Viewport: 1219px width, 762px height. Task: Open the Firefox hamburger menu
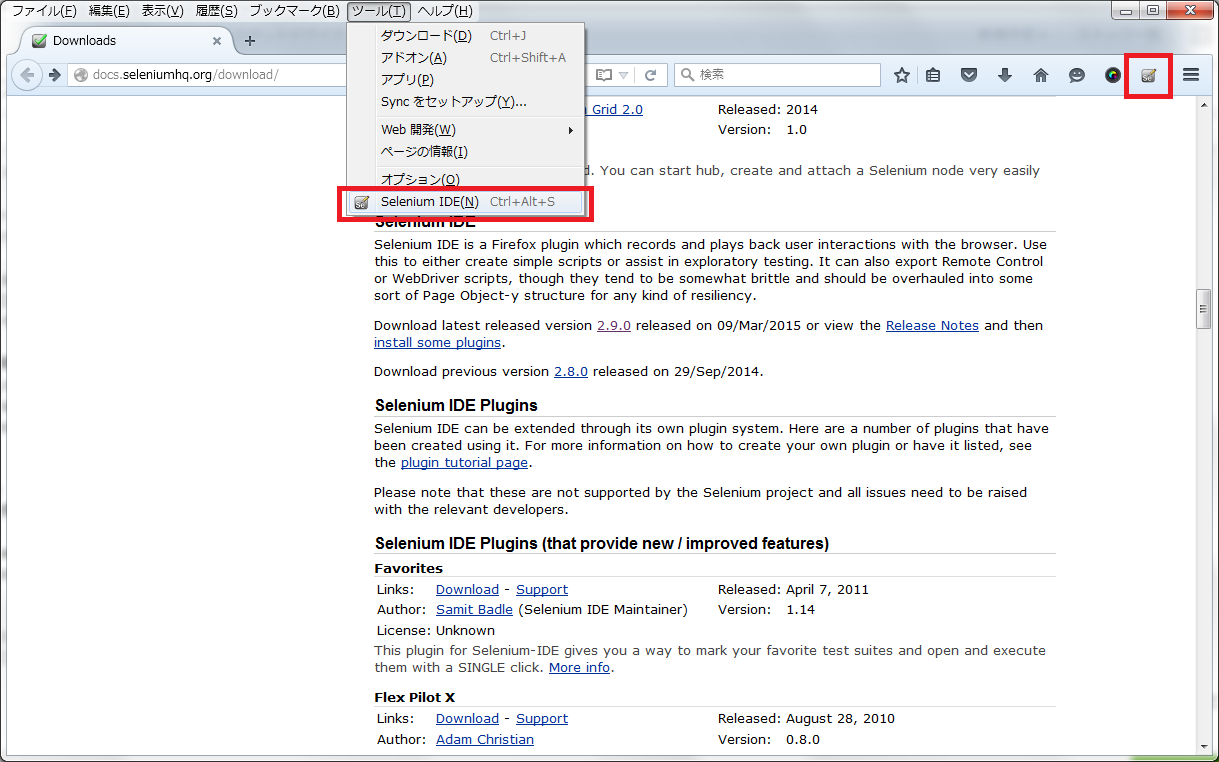(x=1191, y=75)
